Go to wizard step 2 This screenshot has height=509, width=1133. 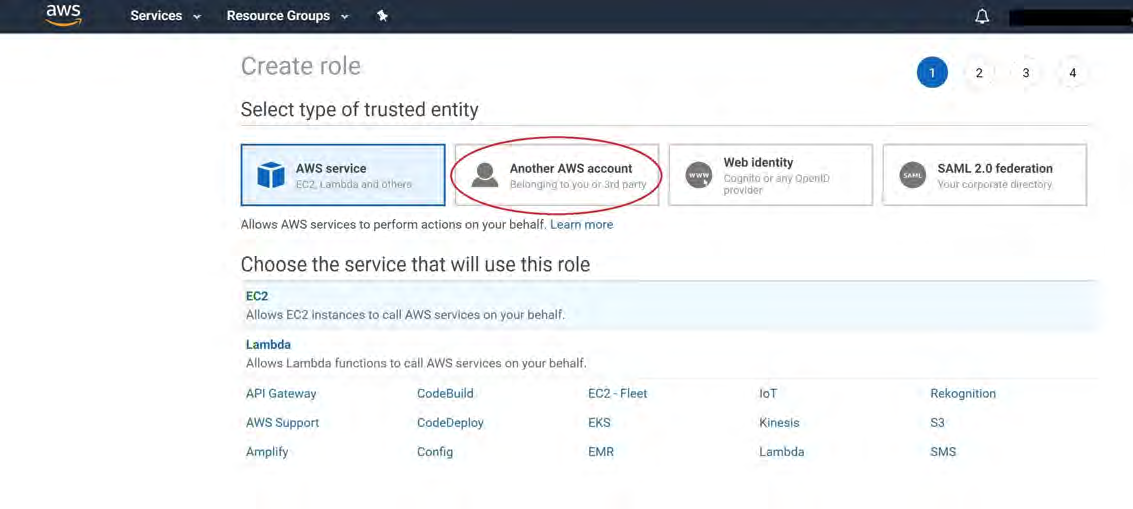click(x=979, y=72)
